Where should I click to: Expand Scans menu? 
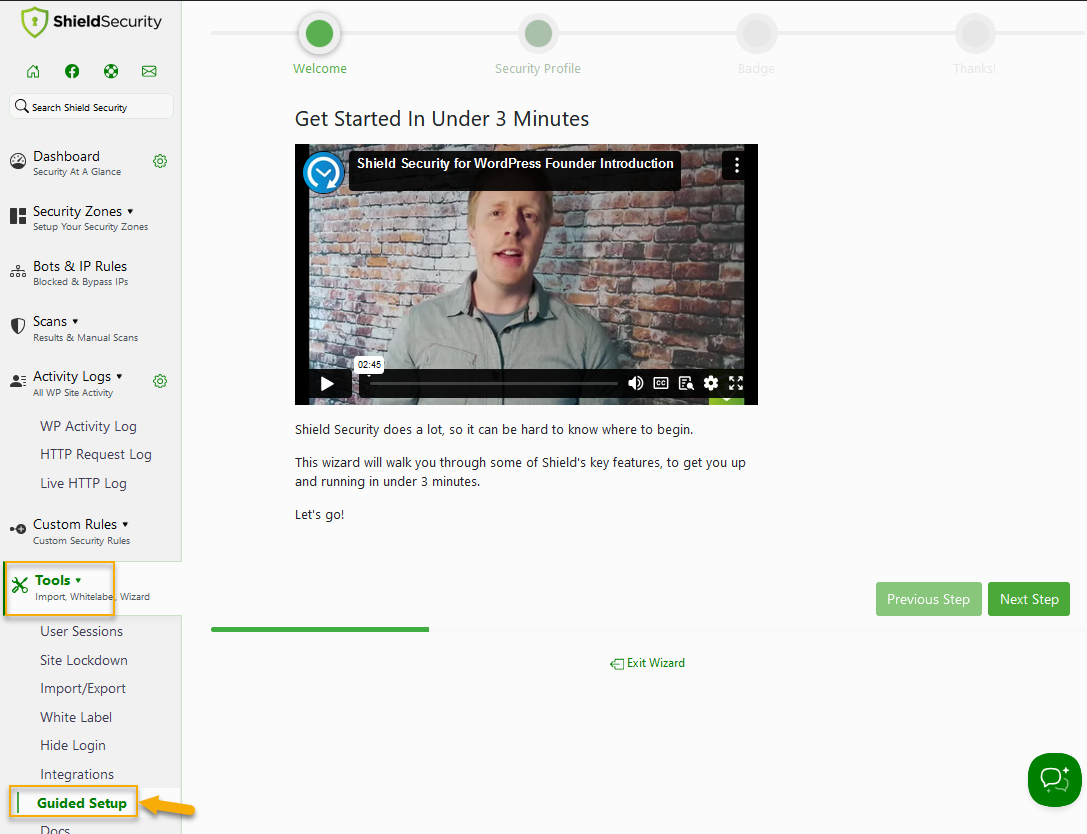[x=75, y=322]
